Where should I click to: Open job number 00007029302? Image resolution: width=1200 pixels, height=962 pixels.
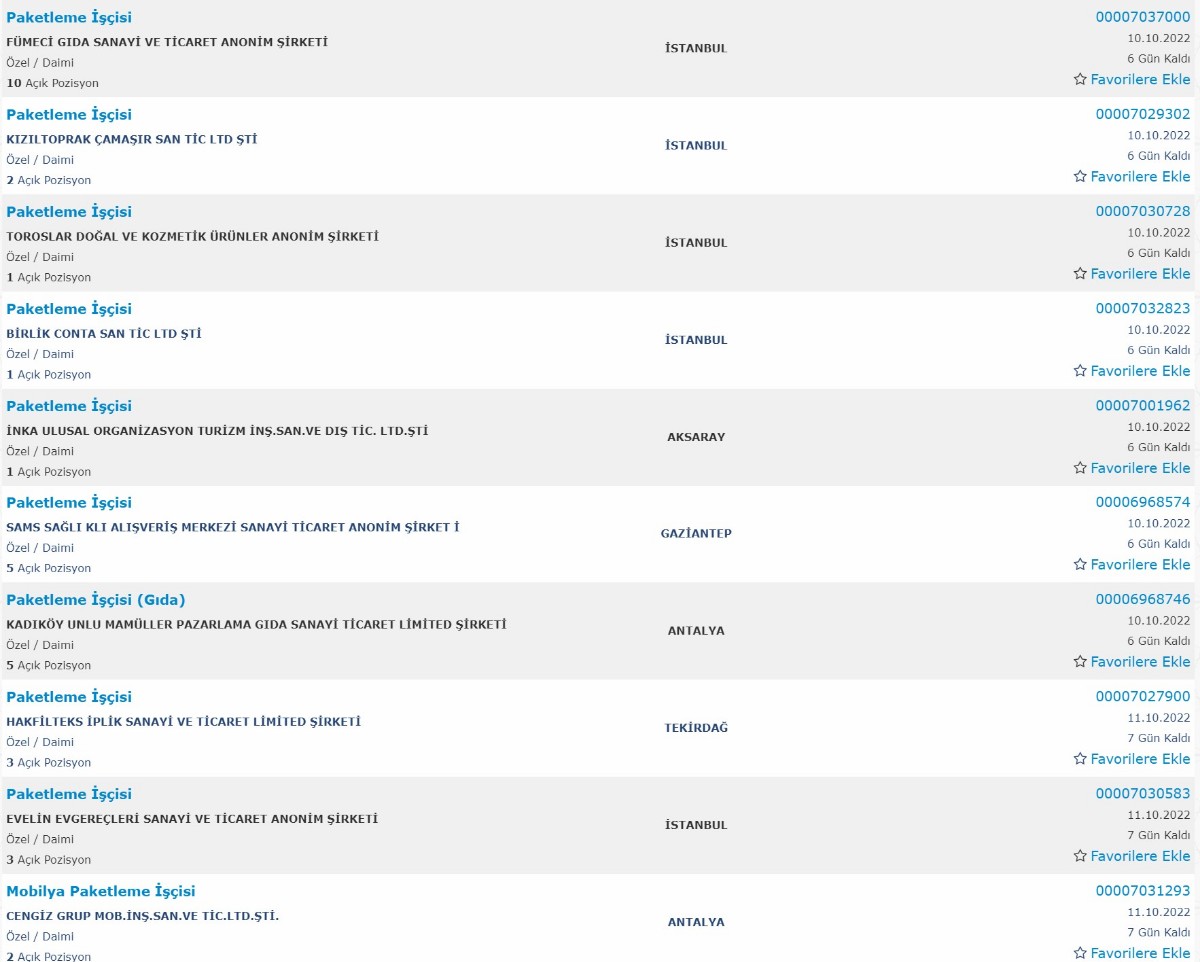tap(1143, 114)
